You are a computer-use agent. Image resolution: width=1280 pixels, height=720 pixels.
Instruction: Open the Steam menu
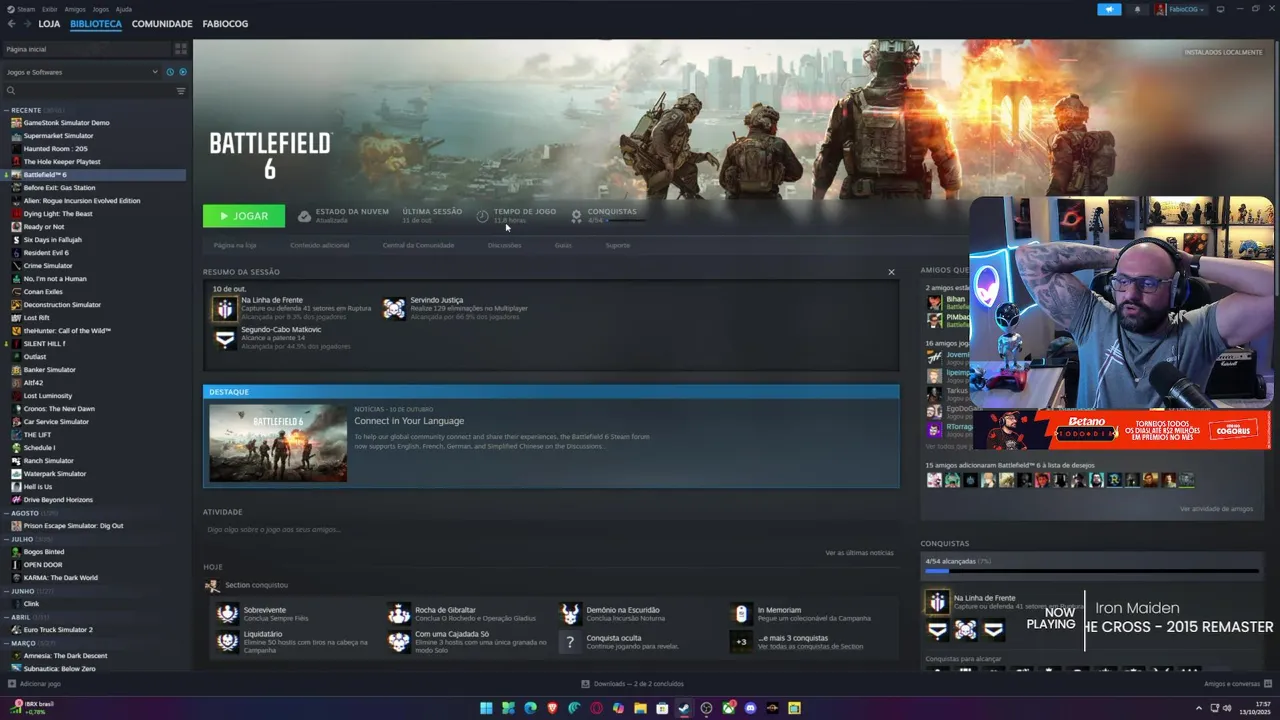point(25,9)
